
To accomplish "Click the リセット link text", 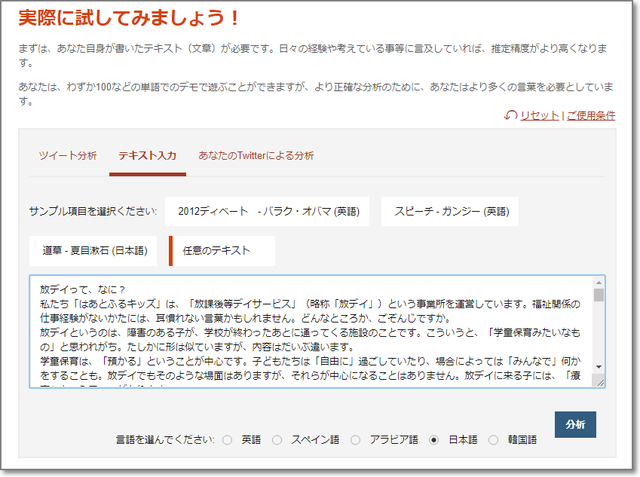I will pyautogui.click(x=539, y=116).
